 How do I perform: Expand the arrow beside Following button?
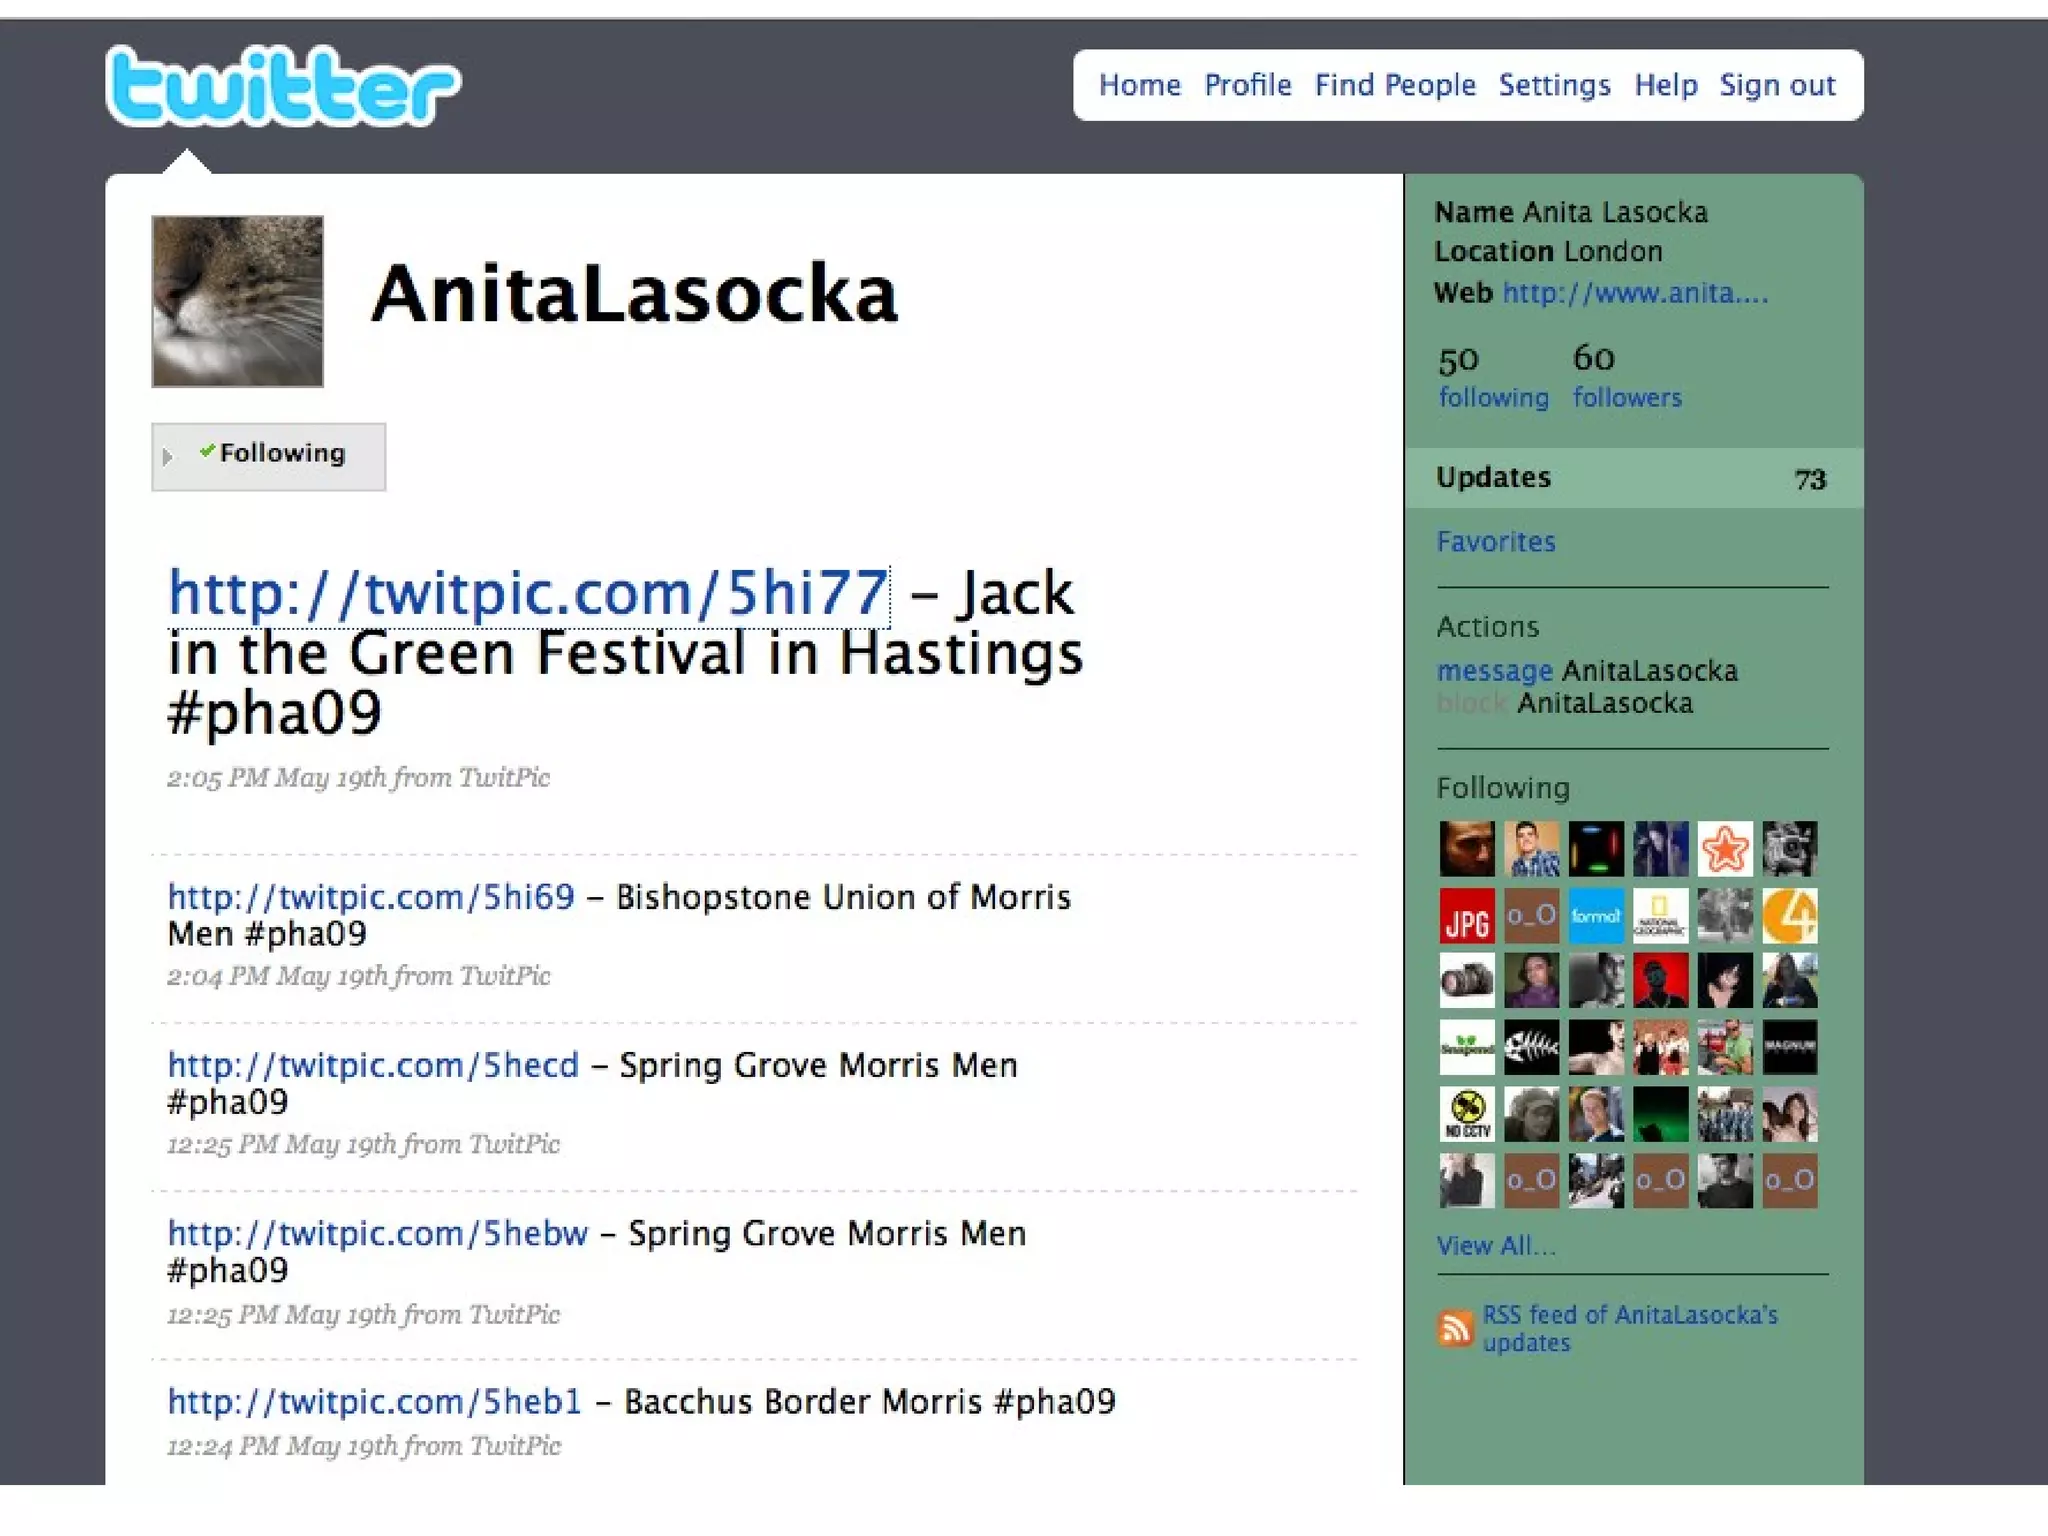coord(167,456)
